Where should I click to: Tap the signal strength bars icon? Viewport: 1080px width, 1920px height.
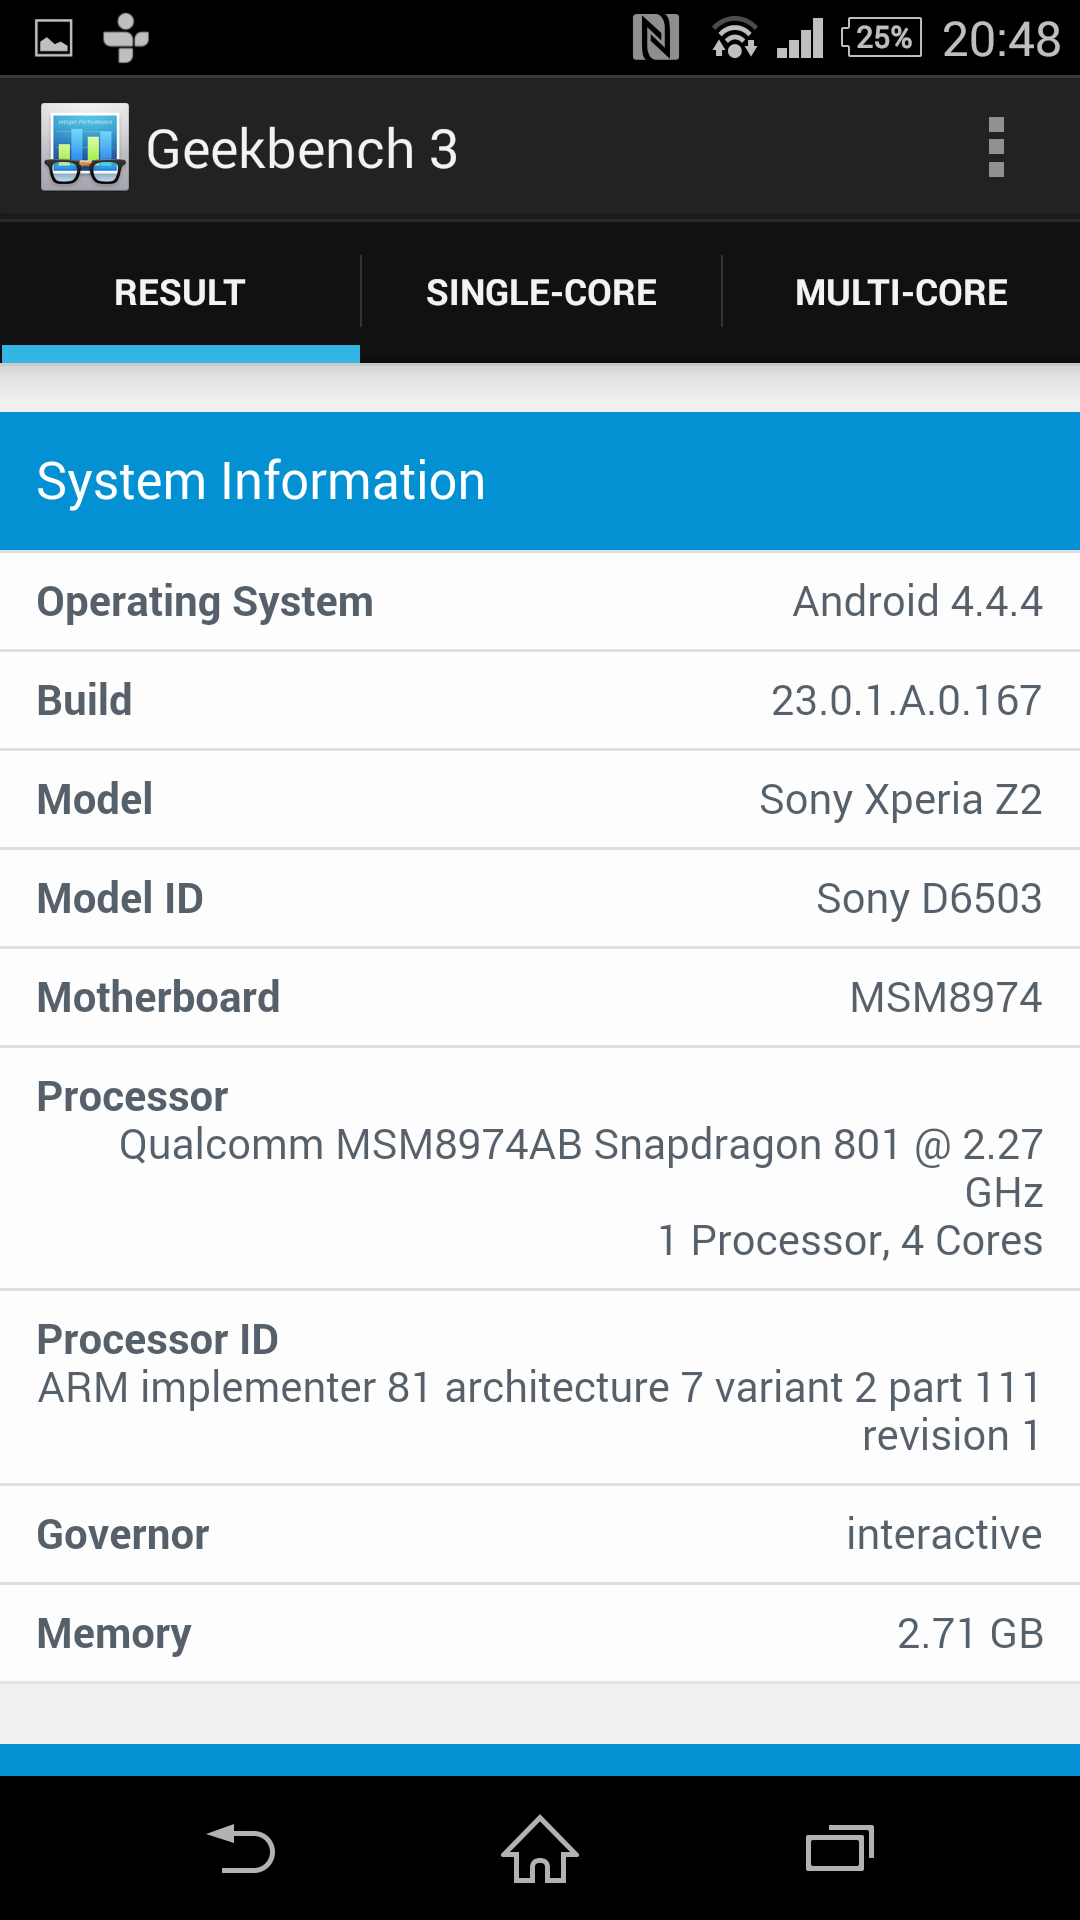(800, 39)
